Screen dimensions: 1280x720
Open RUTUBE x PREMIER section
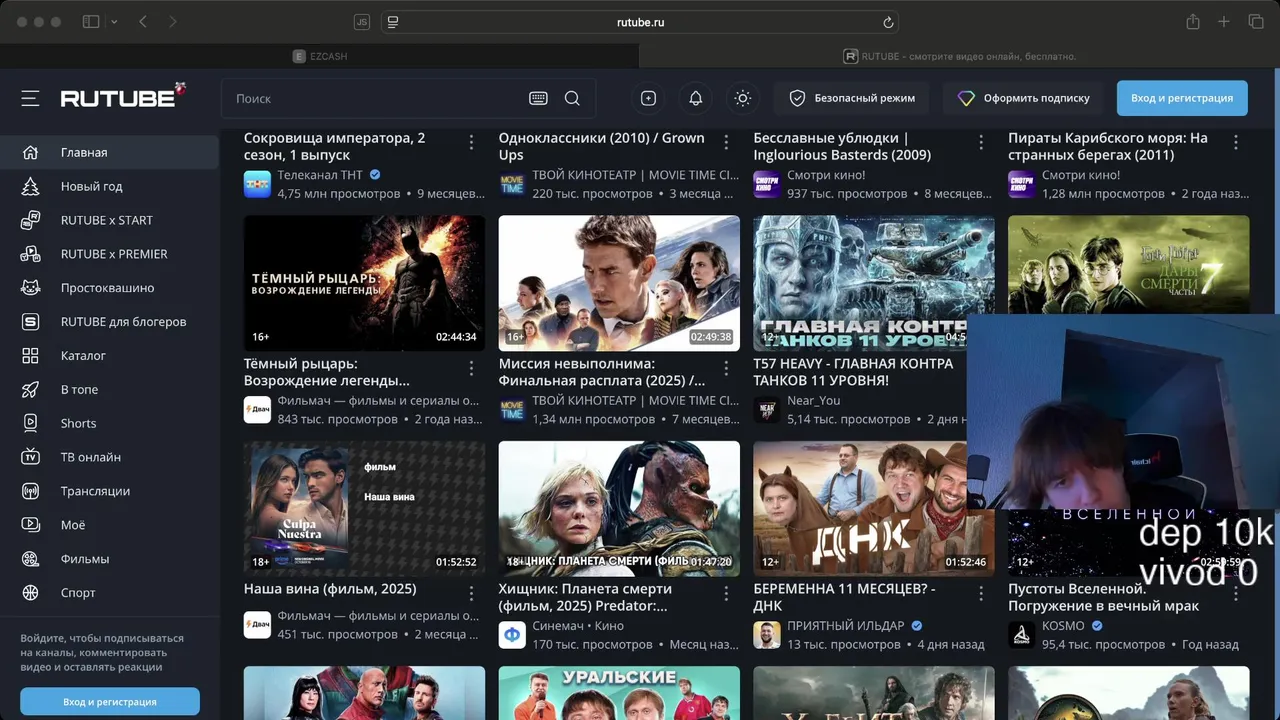pos(109,254)
